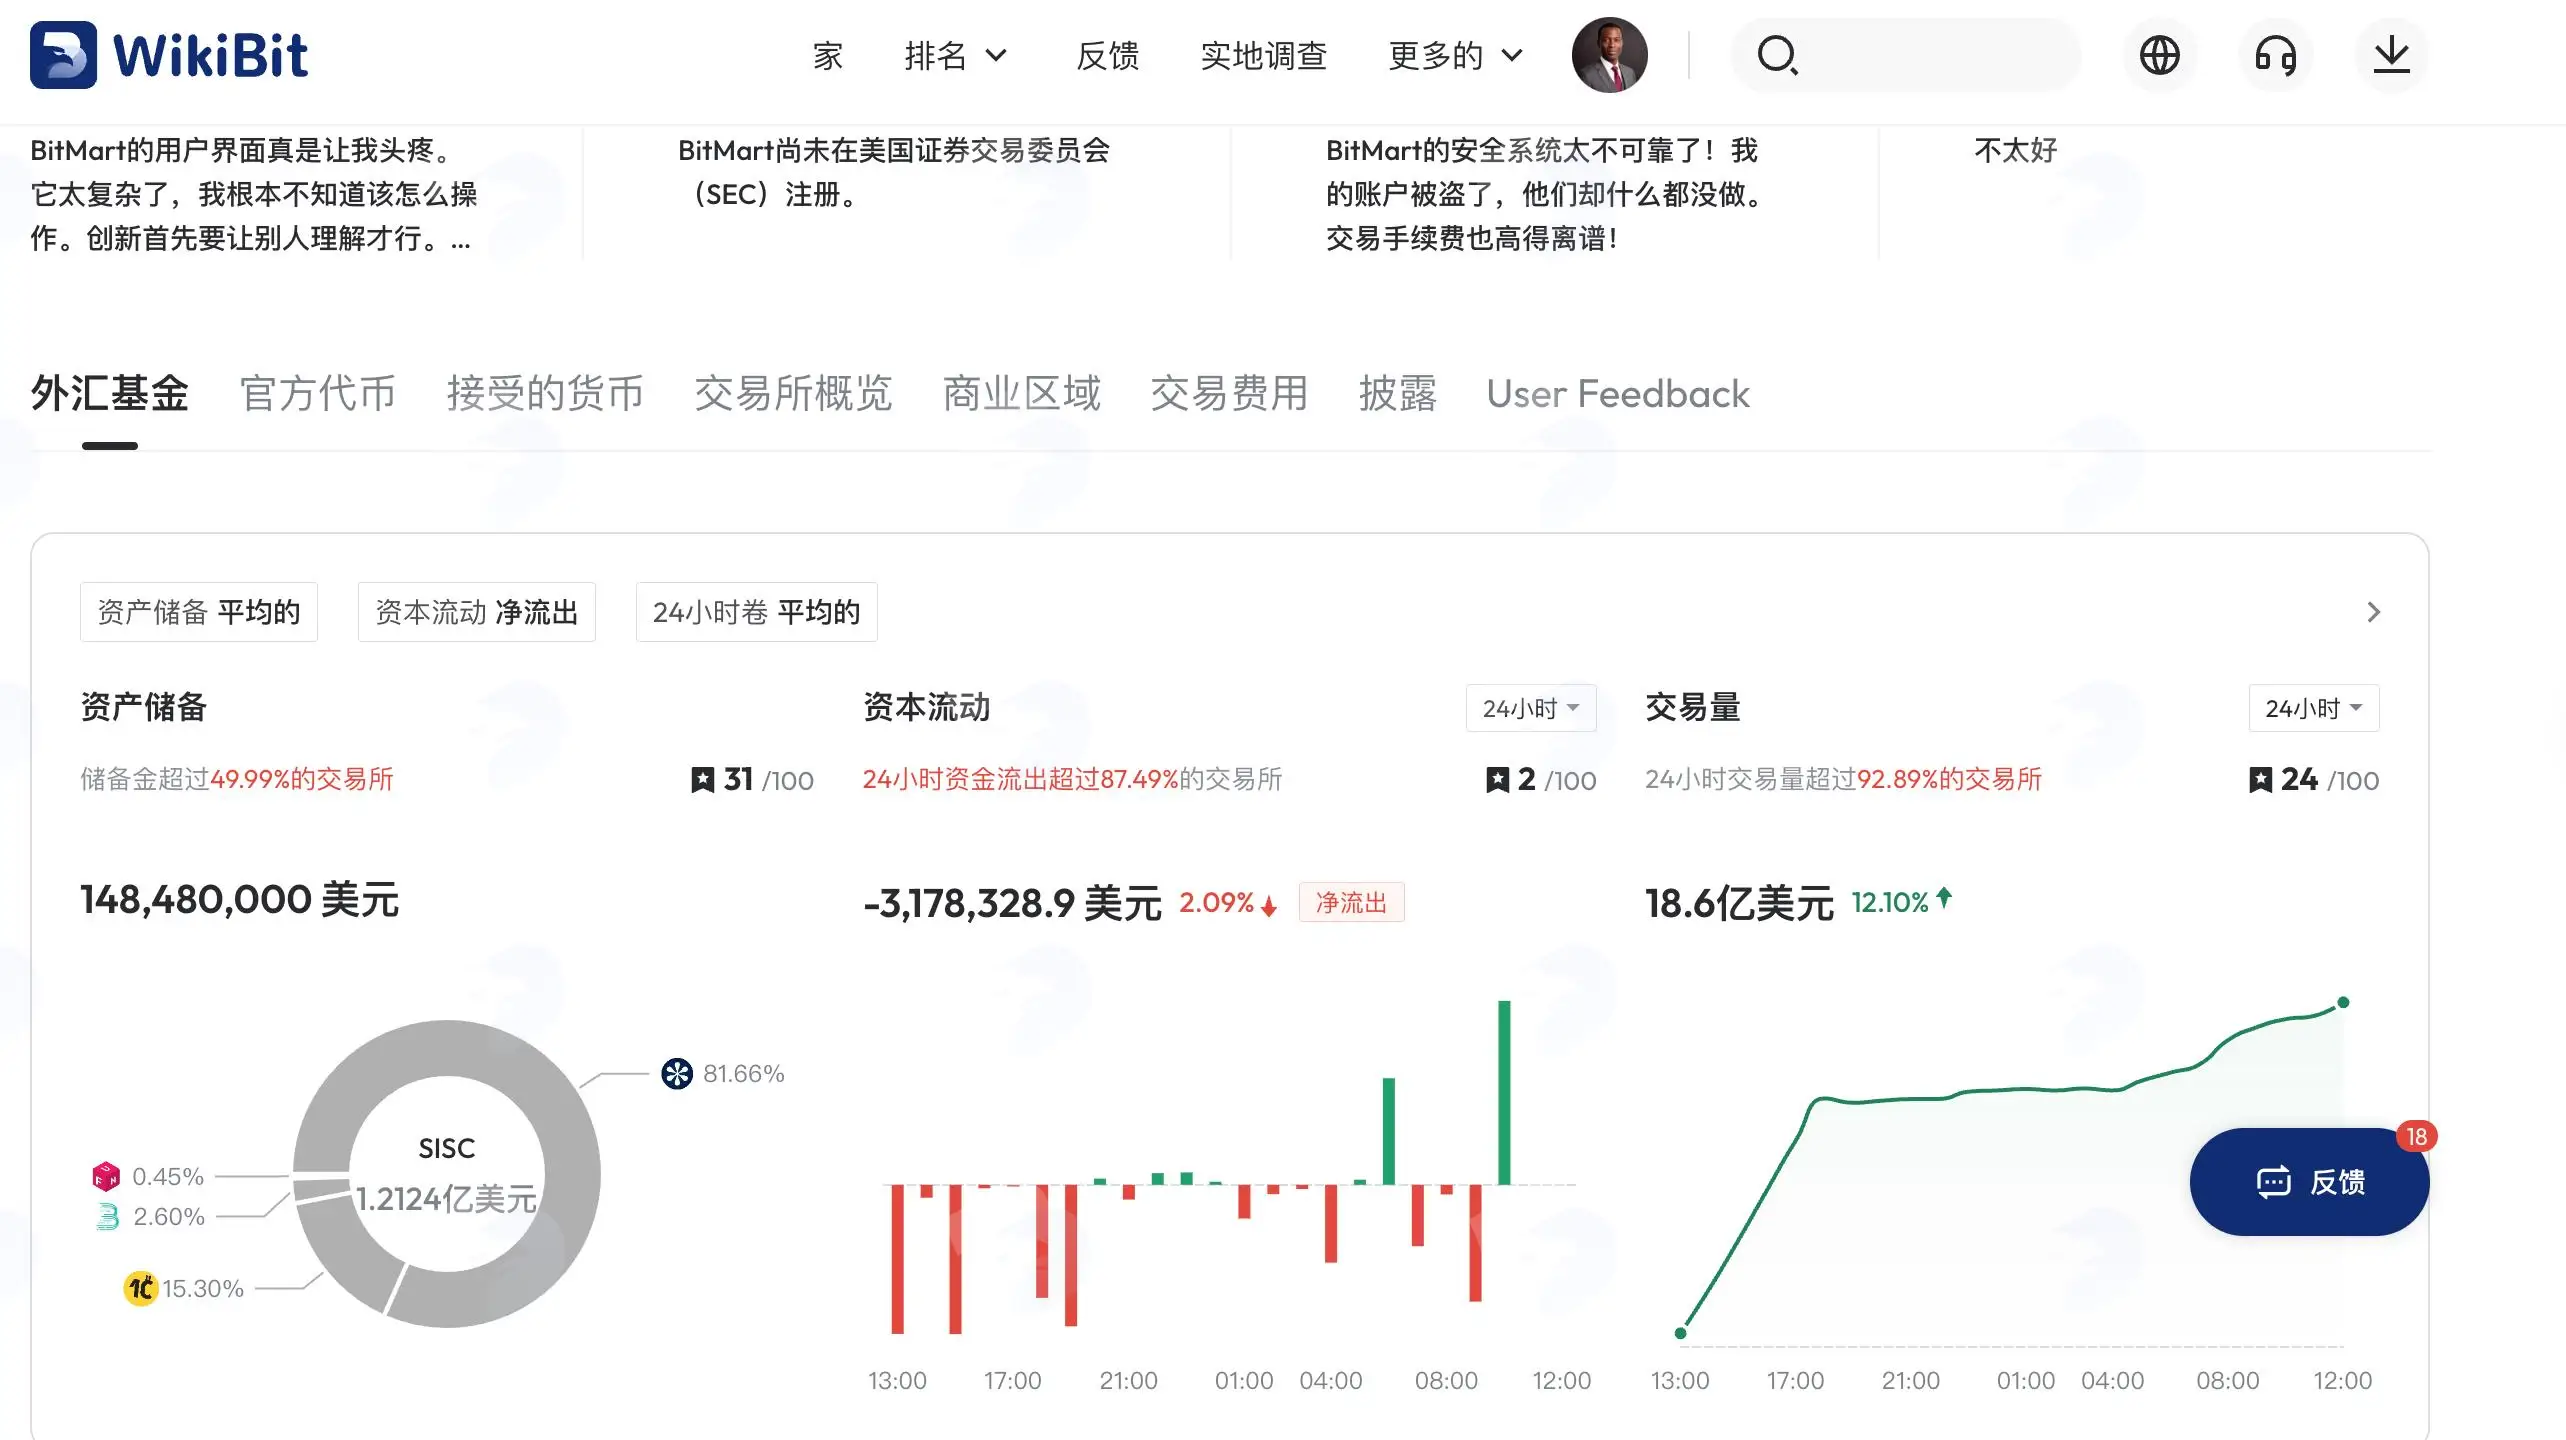Viewport: 2566px width, 1440px height.
Task: Expand the 排名 navigation dropdown
Action: pyautogui.click(x=955, y=55)
